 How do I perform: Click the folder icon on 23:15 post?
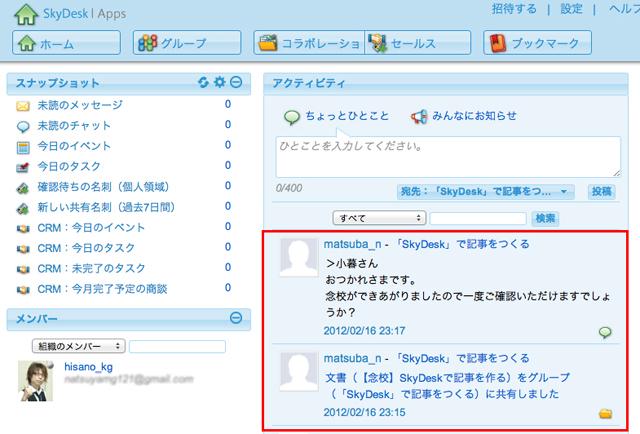click(605, 414)
